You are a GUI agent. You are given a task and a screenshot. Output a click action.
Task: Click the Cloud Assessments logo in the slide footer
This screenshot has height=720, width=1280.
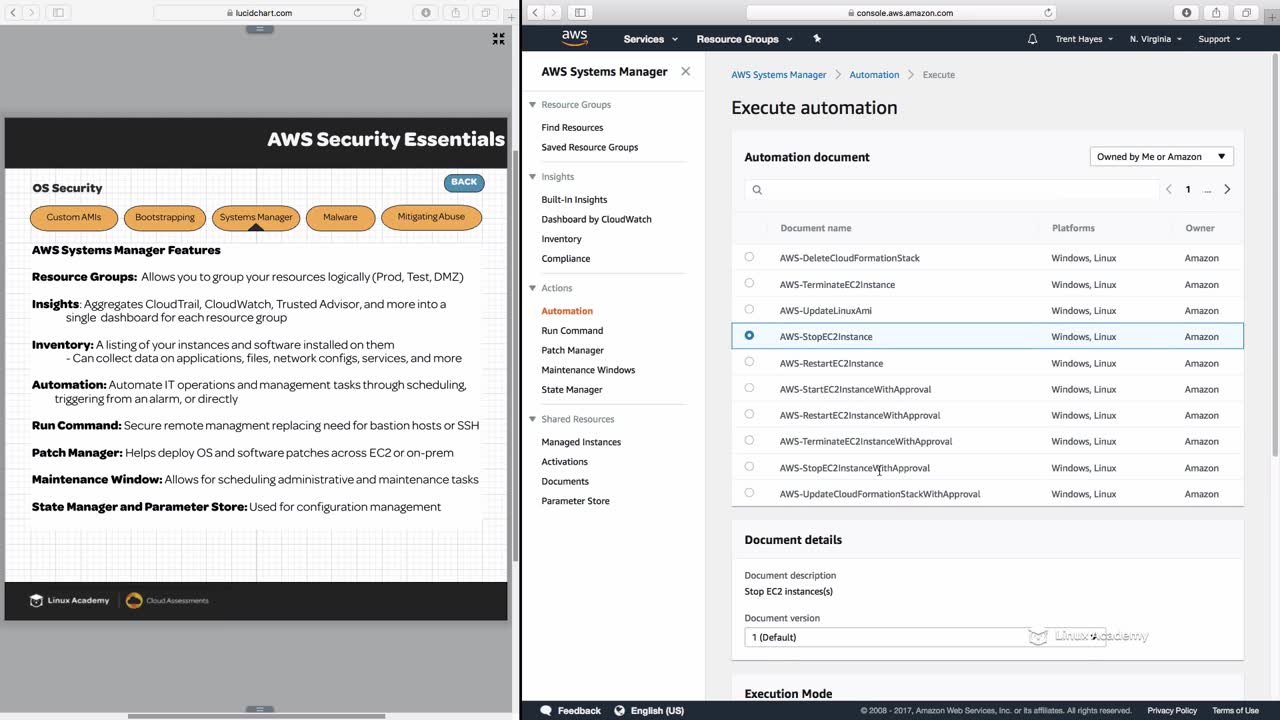pyautogui.click(x=167, y=600)
